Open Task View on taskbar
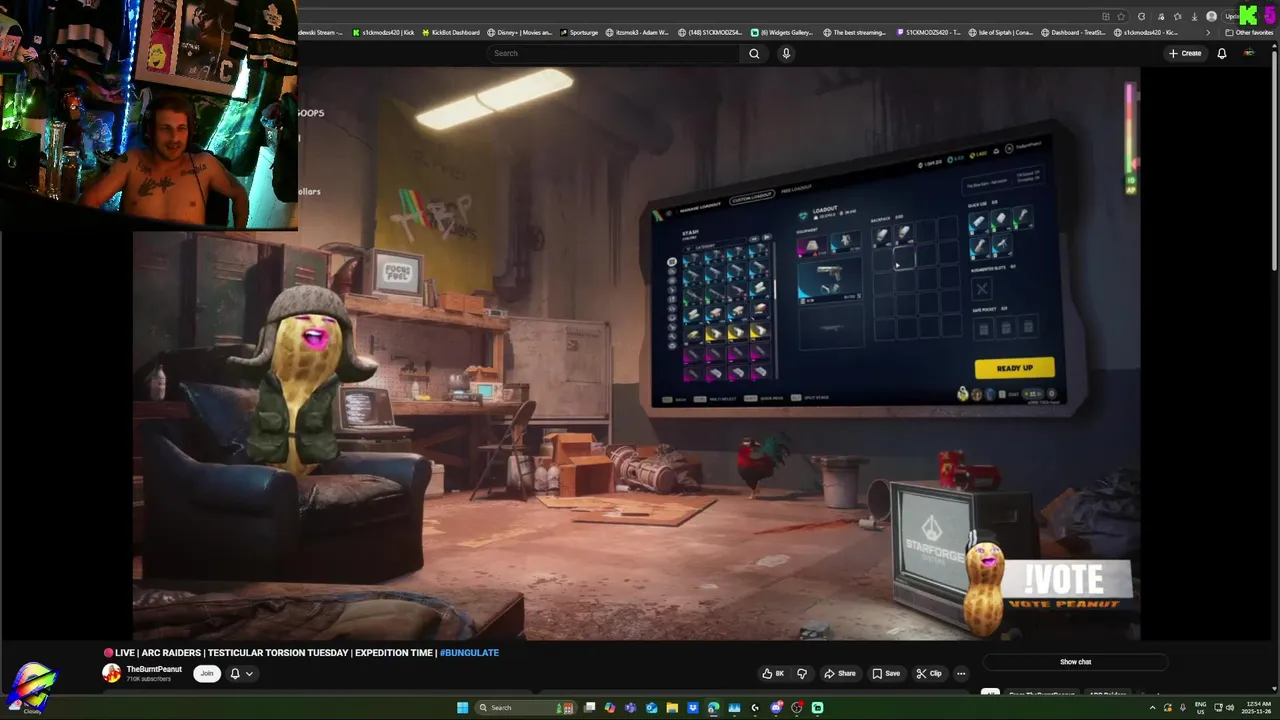1280x720 pixels. [x=589, y=708]
